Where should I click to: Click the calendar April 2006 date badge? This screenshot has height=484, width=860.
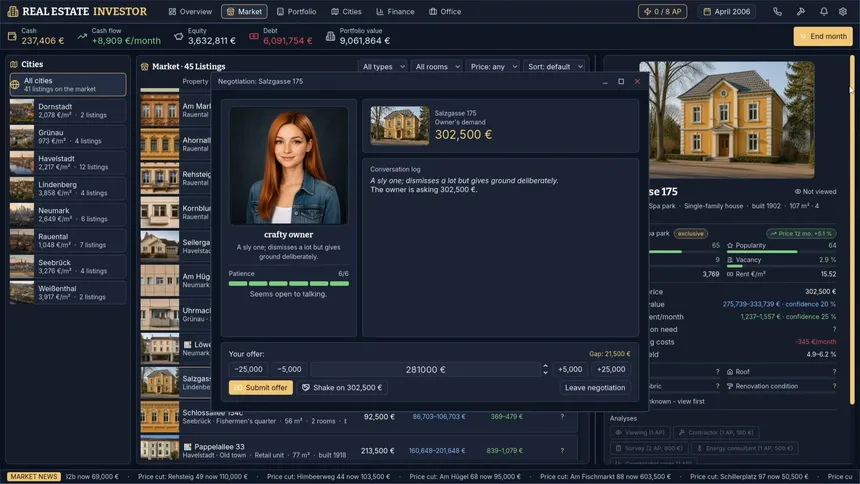point(727,12)
